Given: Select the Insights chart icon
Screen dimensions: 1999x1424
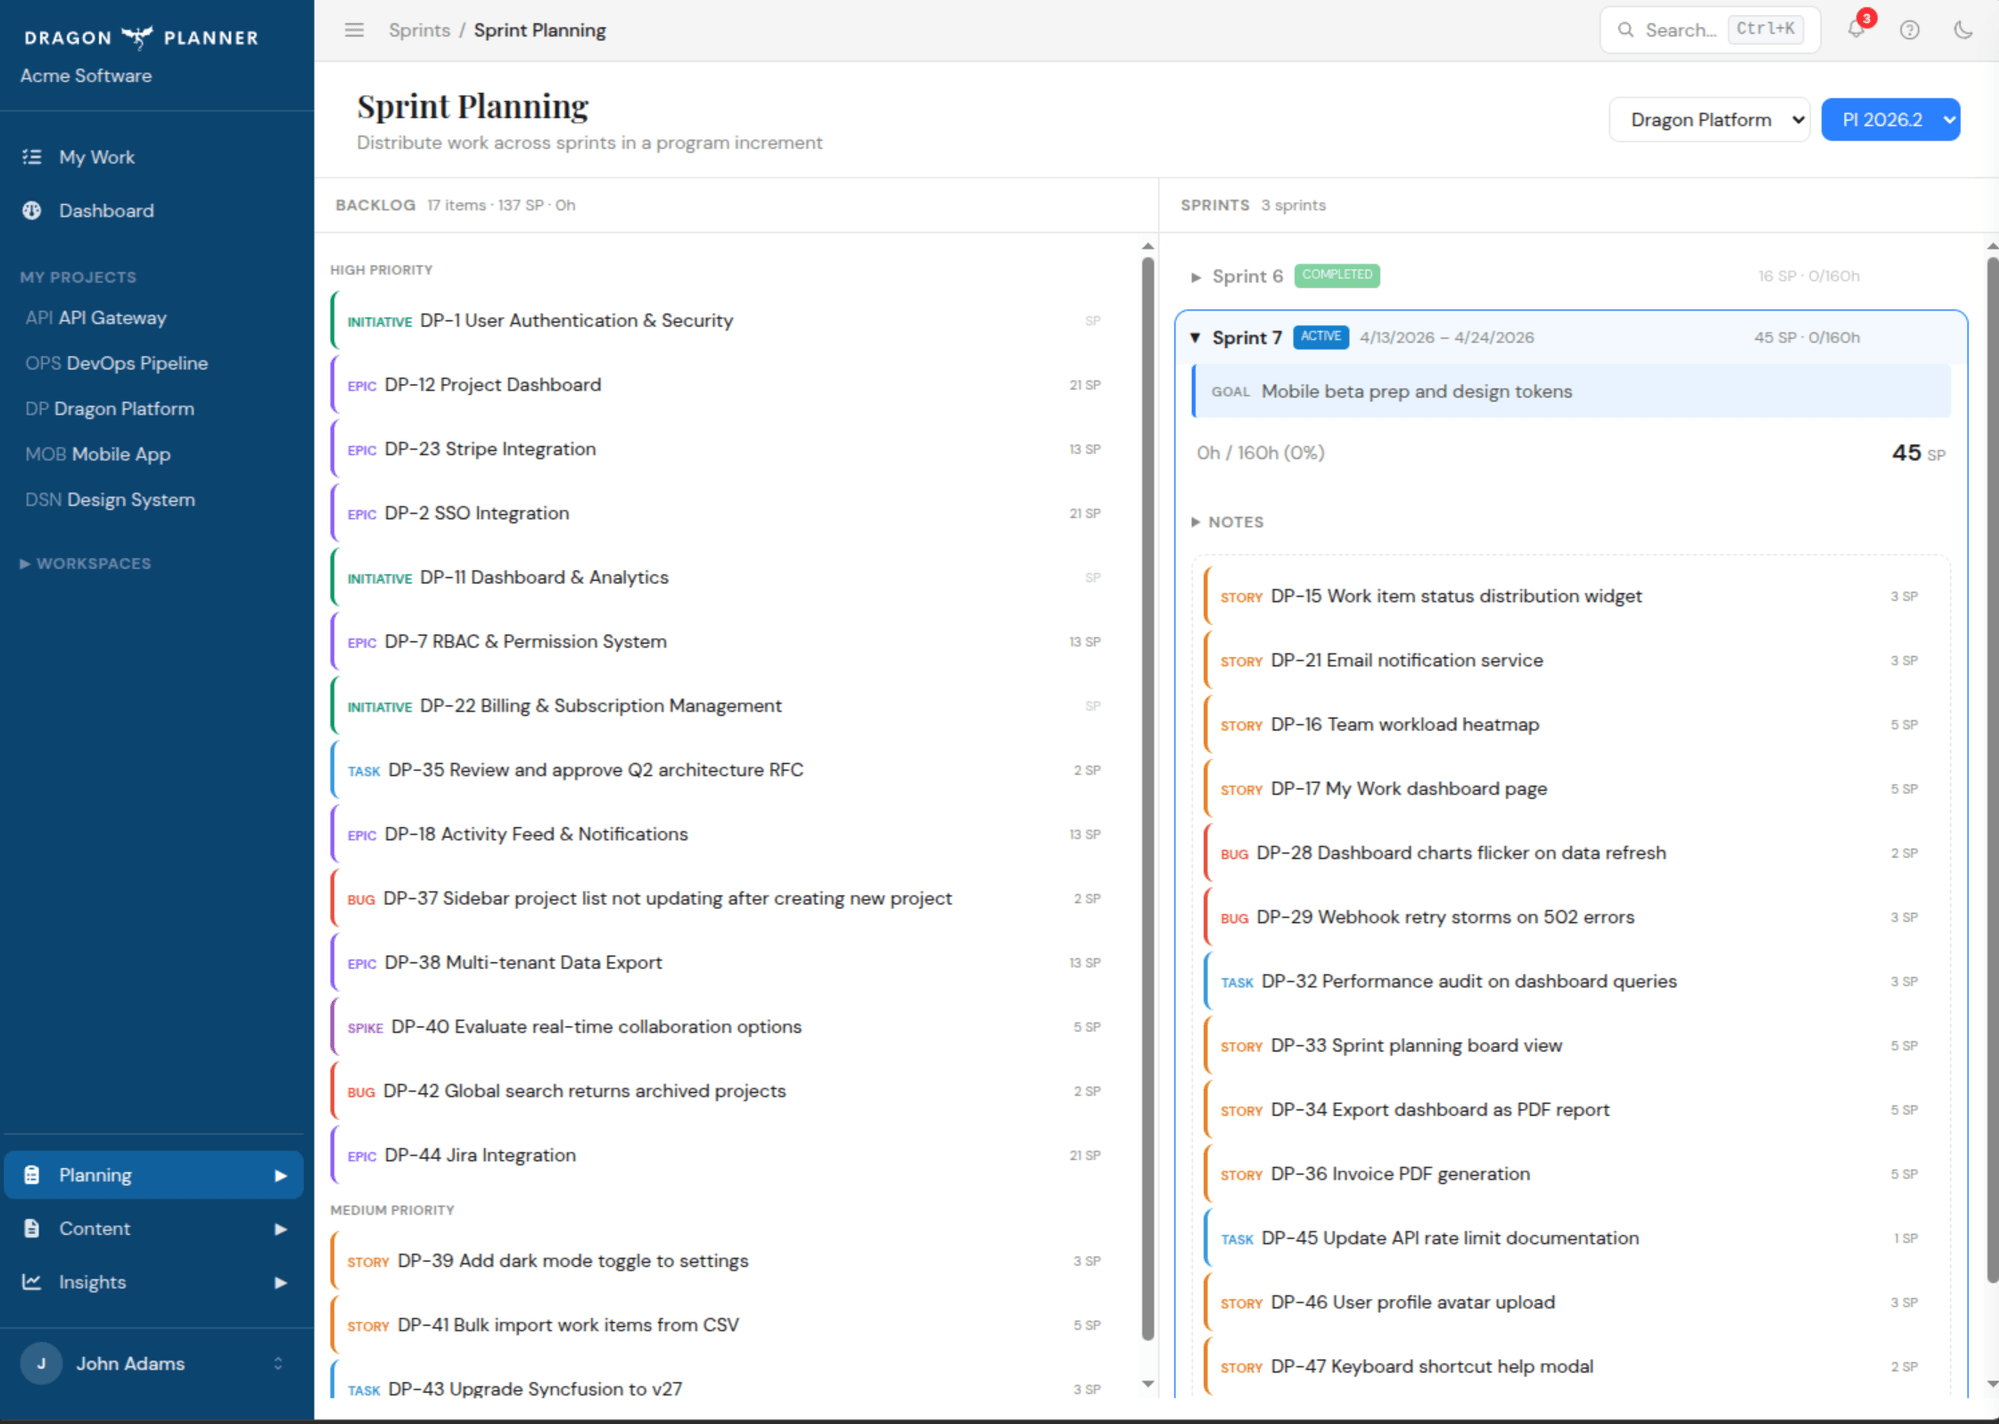Looking at the screenshot, I should [x=32, y=1281].
